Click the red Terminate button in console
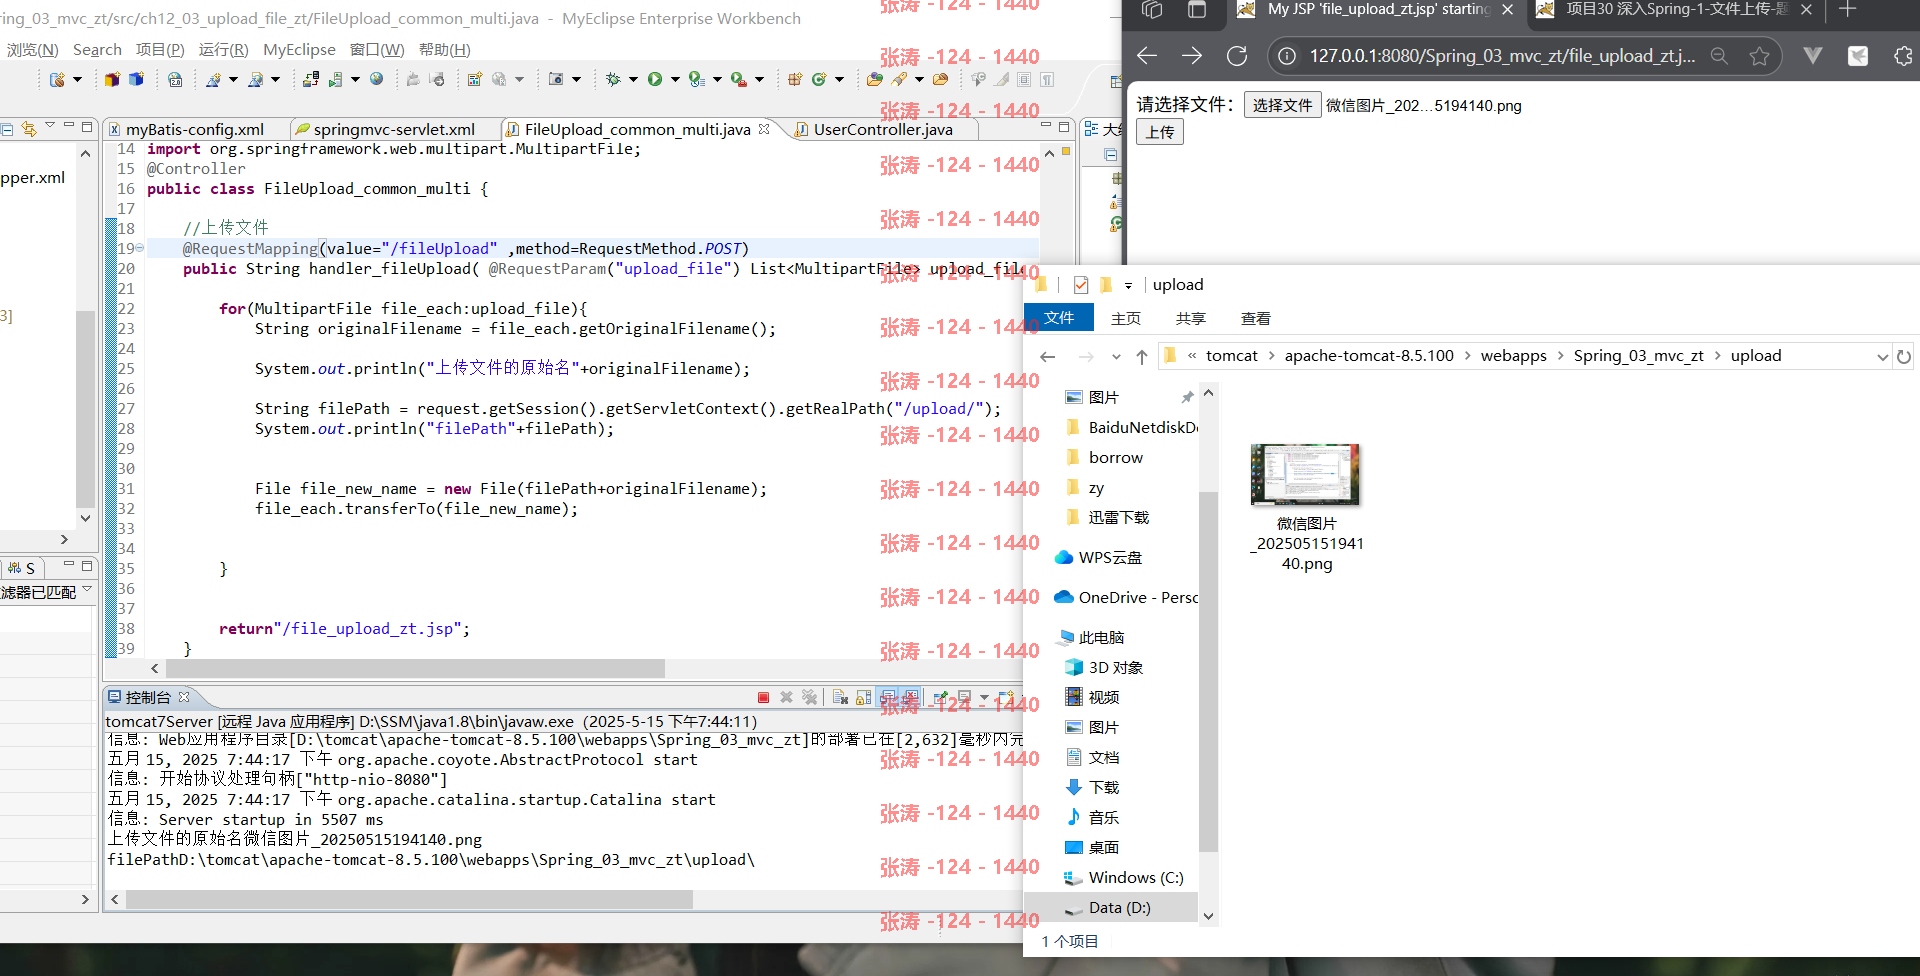The width and height of the screenshot is (1920, 976). coord(763,697)
